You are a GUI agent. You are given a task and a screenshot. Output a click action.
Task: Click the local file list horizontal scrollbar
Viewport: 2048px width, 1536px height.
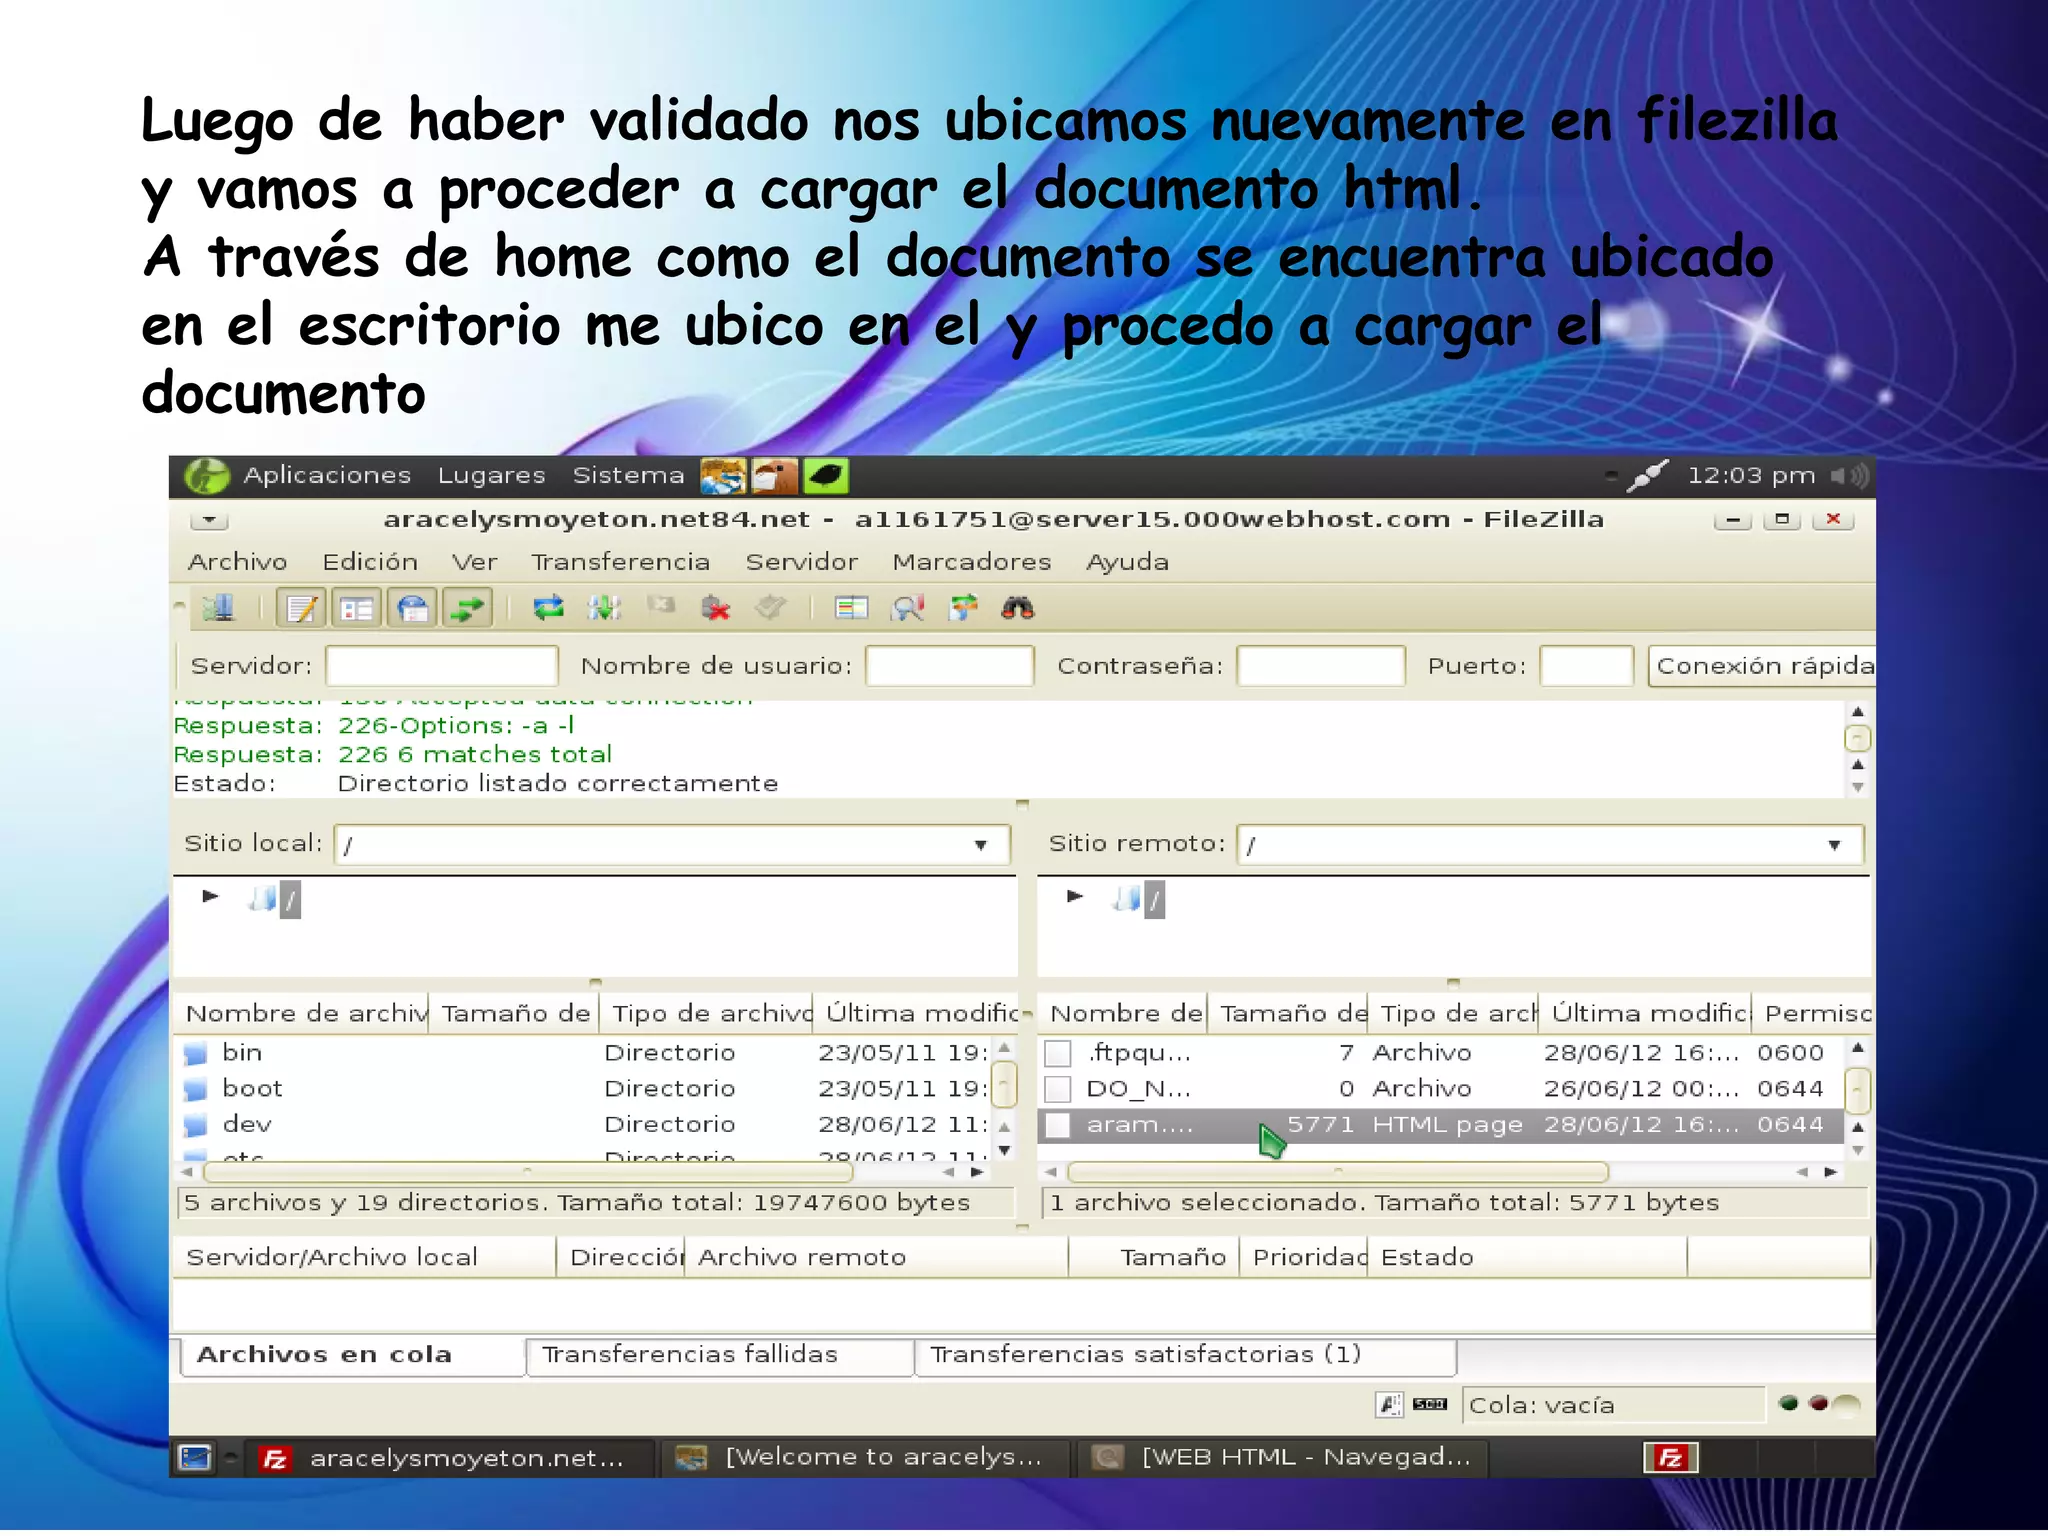pos(528,1171)
